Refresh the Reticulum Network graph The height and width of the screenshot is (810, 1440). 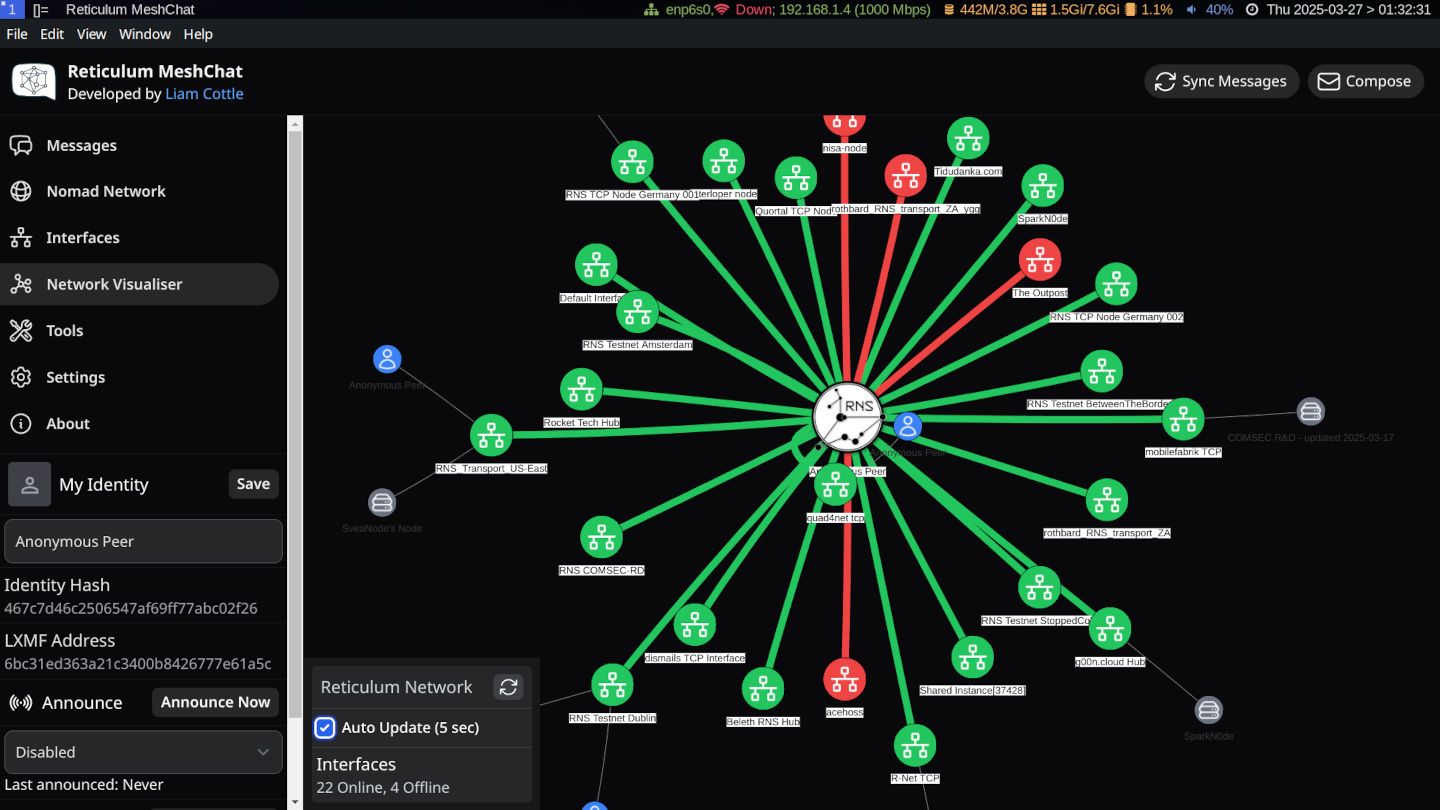508,687
